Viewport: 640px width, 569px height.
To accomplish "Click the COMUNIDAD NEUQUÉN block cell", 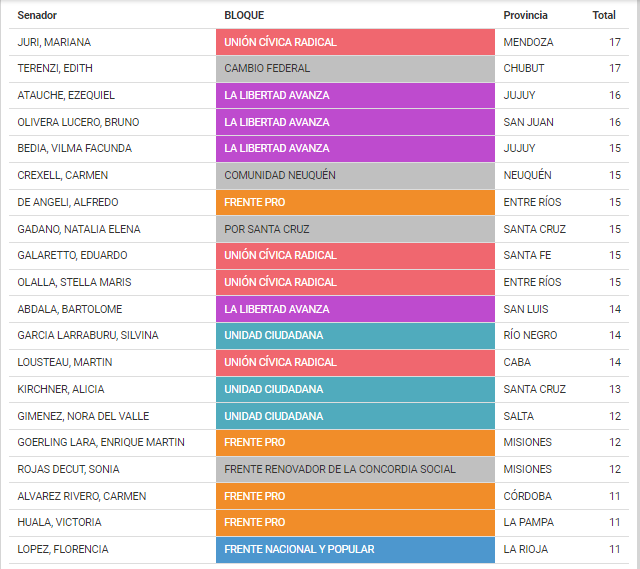I will [x=355, y=175].
